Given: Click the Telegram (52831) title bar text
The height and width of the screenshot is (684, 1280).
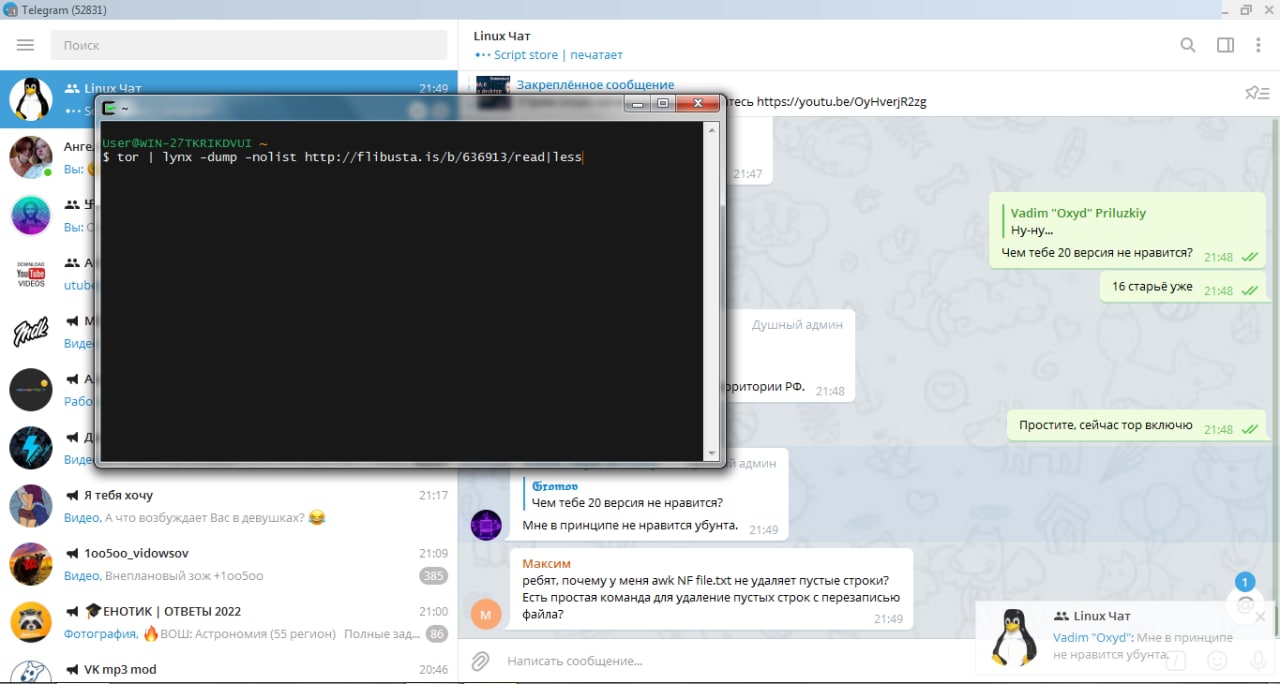Looking at the screenshot, I should coord(64,10).
